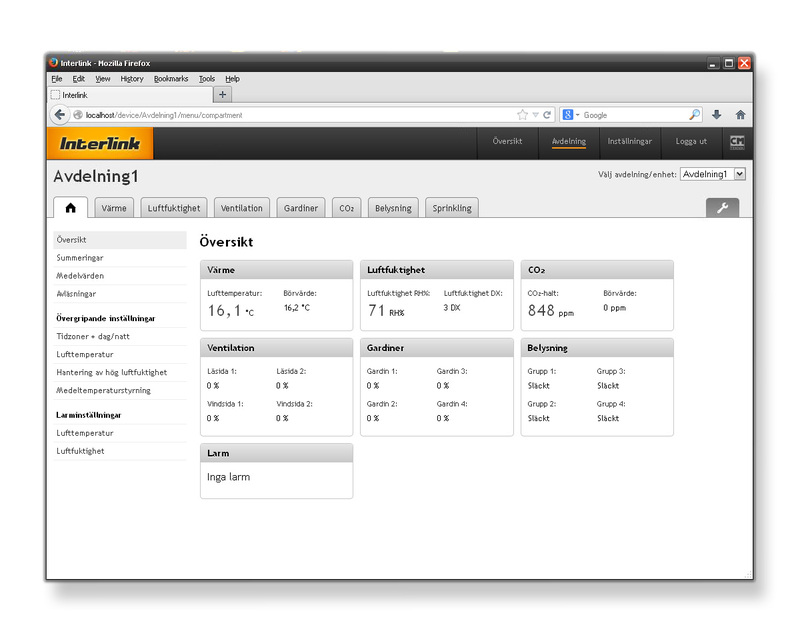Image resolution: width=800 pixels, height=633 pixels.
Task: Open Inställningar in top navigation
Action: [630, 141]
